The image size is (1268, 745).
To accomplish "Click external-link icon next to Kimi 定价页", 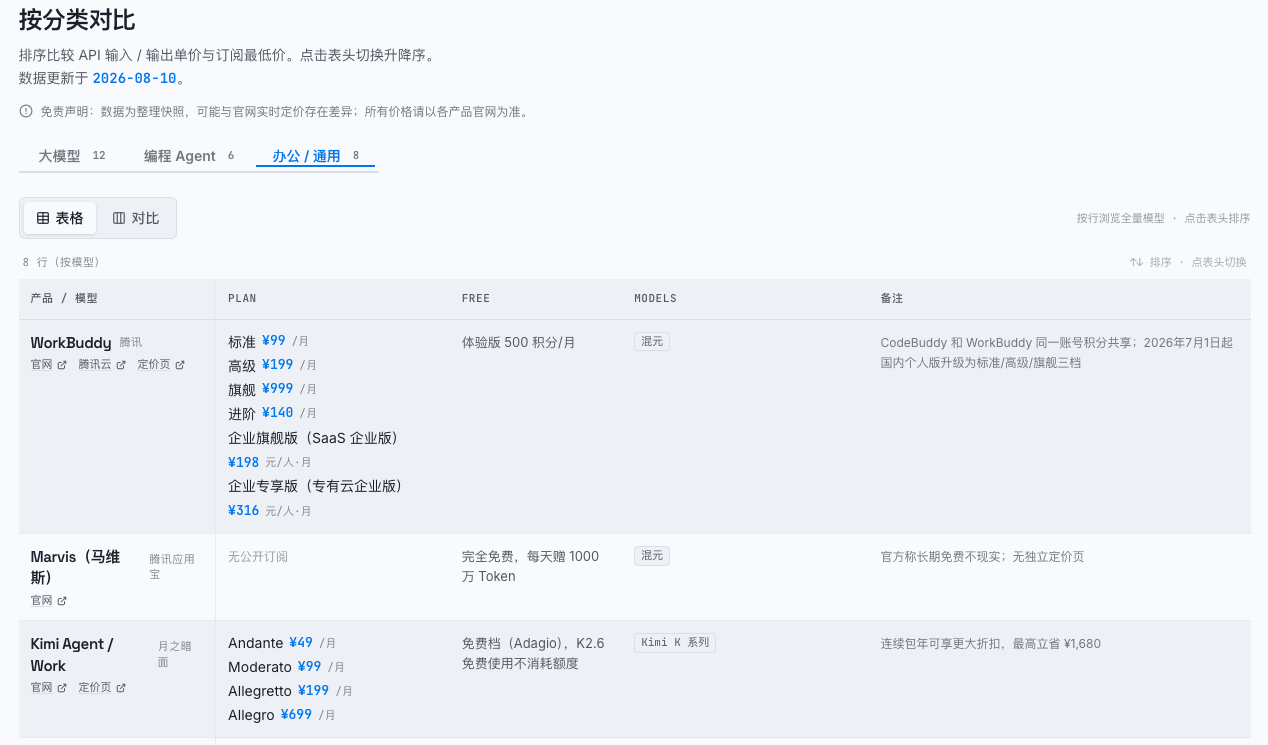I will [x=121, y=688].
